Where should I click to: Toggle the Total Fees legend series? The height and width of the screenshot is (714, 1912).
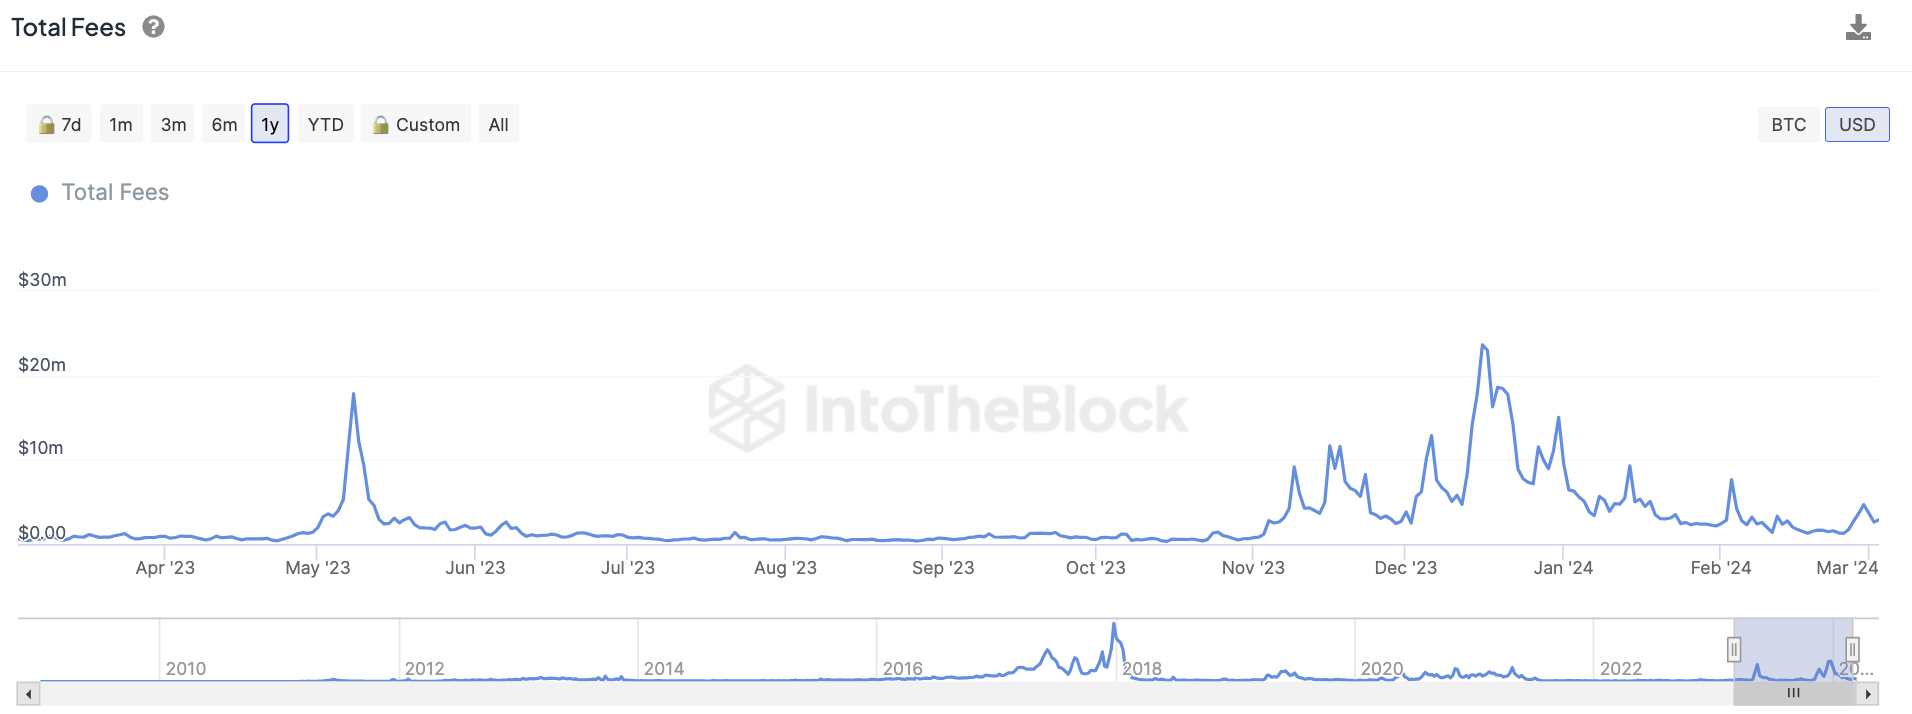[x=115, y=193]
